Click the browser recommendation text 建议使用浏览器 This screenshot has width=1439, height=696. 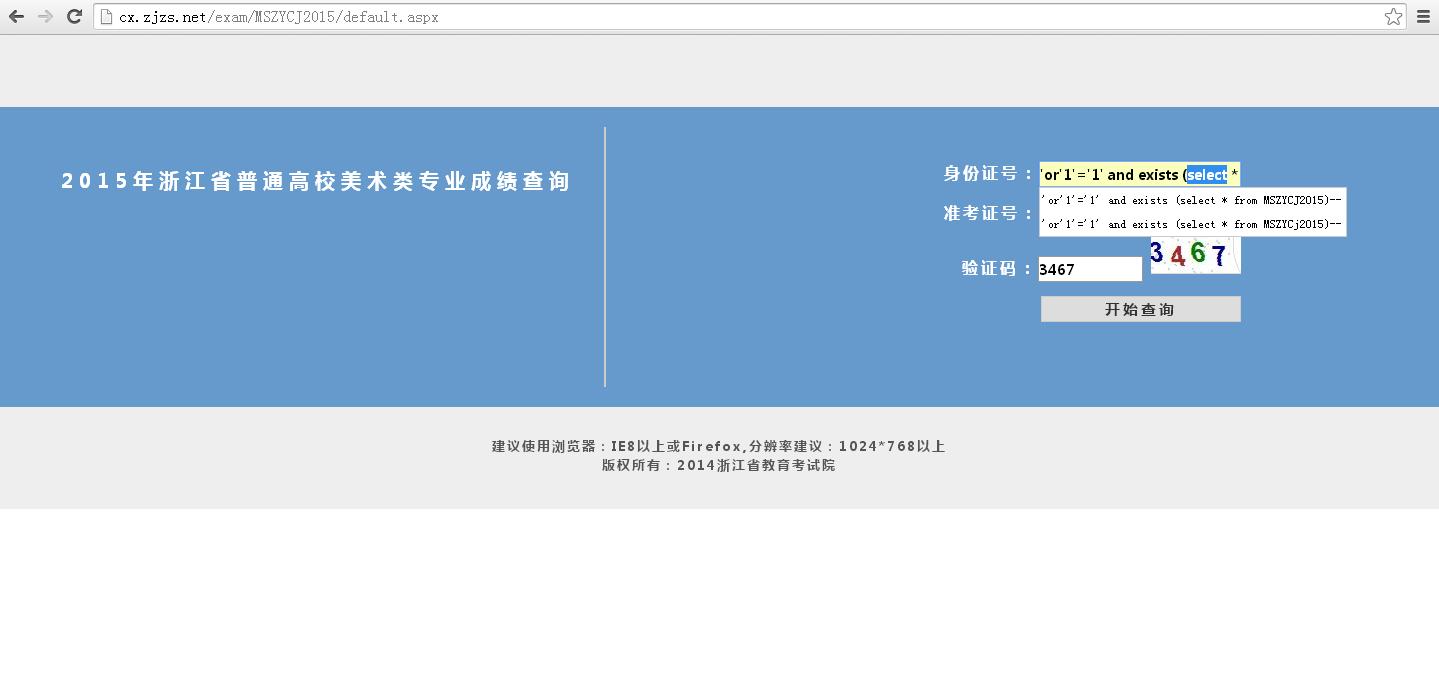(719, 446)
